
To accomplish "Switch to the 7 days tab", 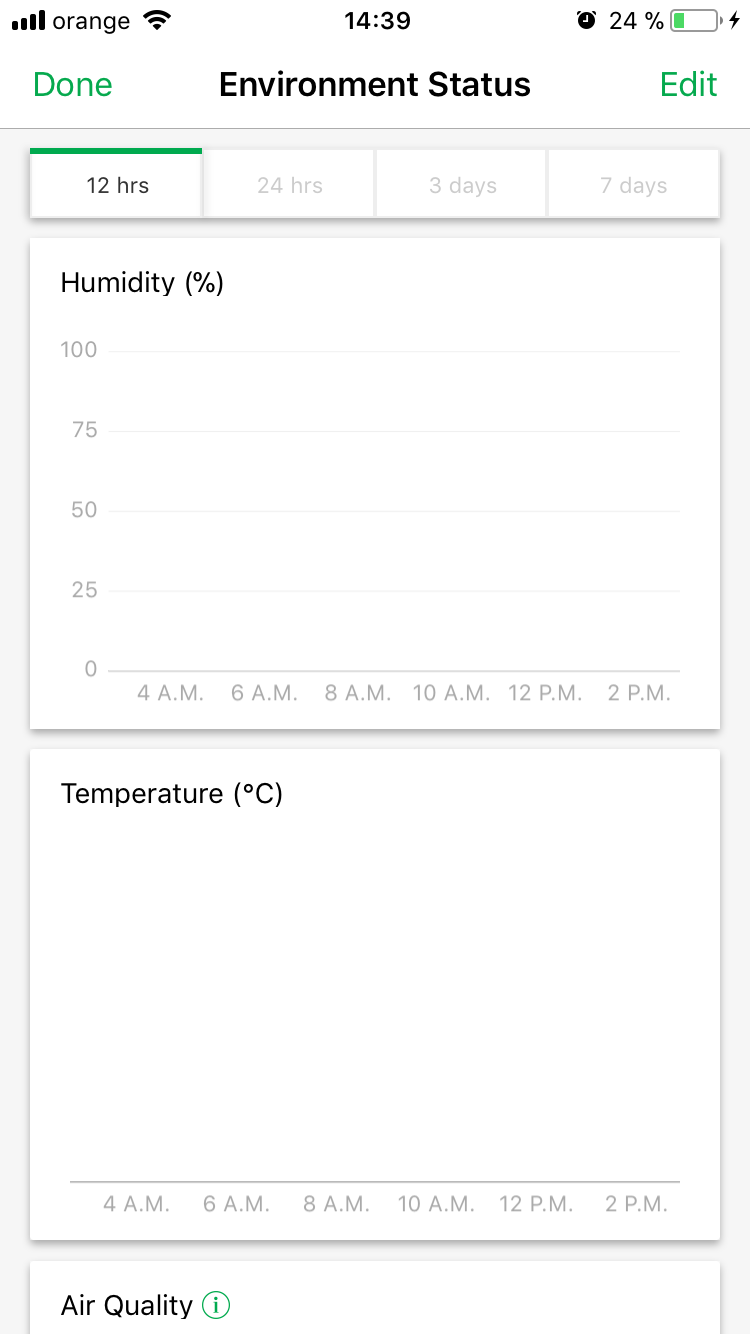I will [634, 185].
